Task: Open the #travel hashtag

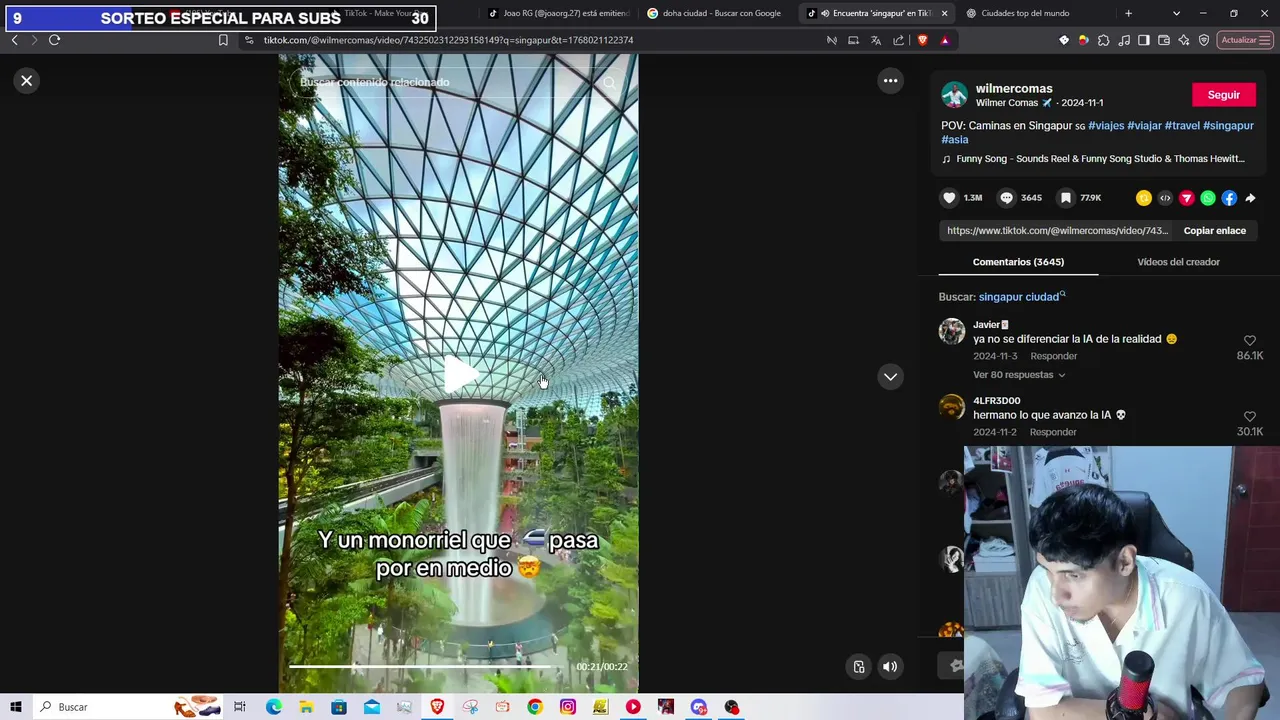Action: click(x=1182, y=125)
